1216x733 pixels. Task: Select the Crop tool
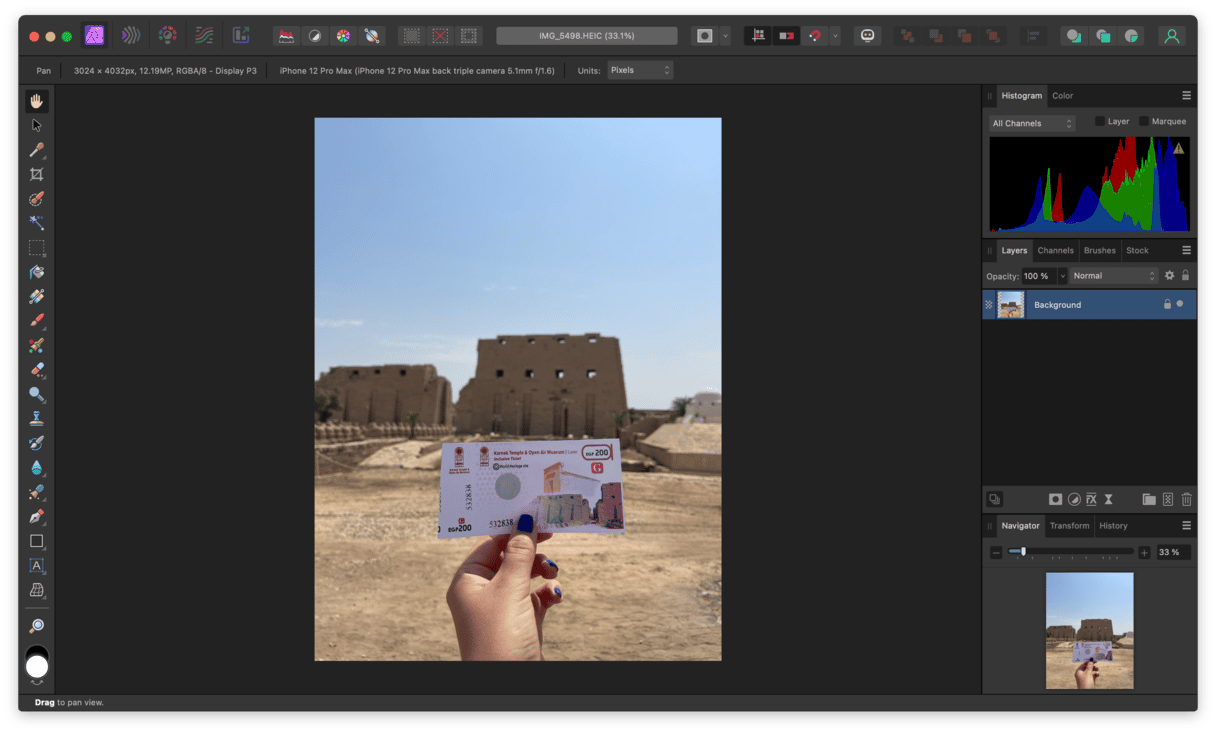tap(37, 174)
